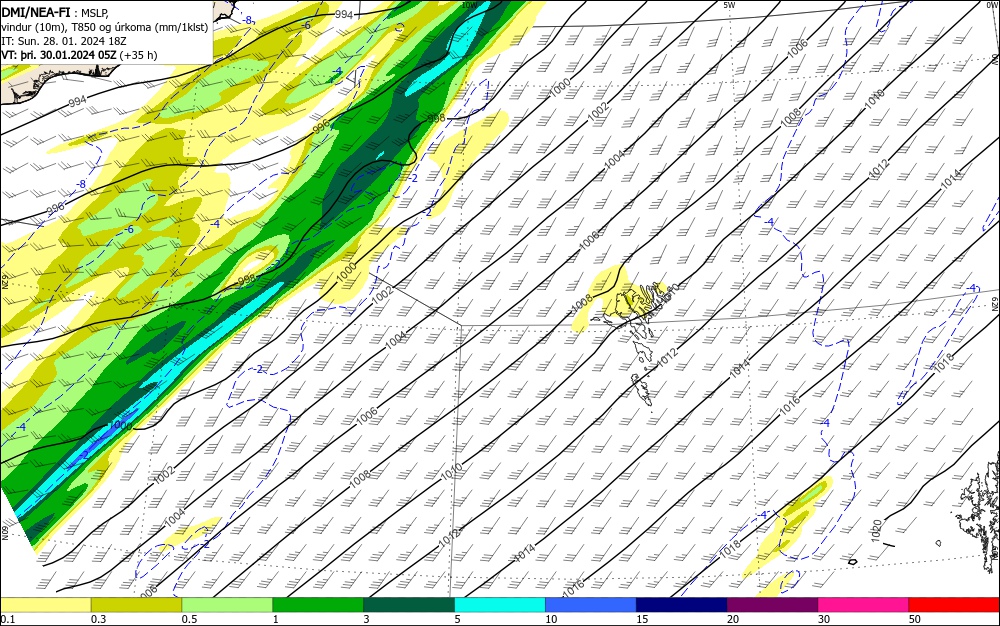Click the DMI/NEA-FI title text

click(36, 11)
